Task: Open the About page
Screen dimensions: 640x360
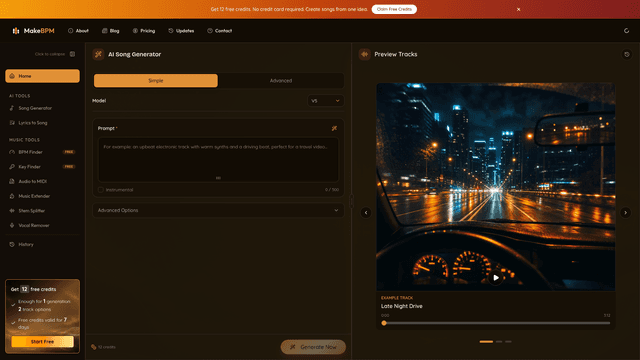Action: point(78,31)
